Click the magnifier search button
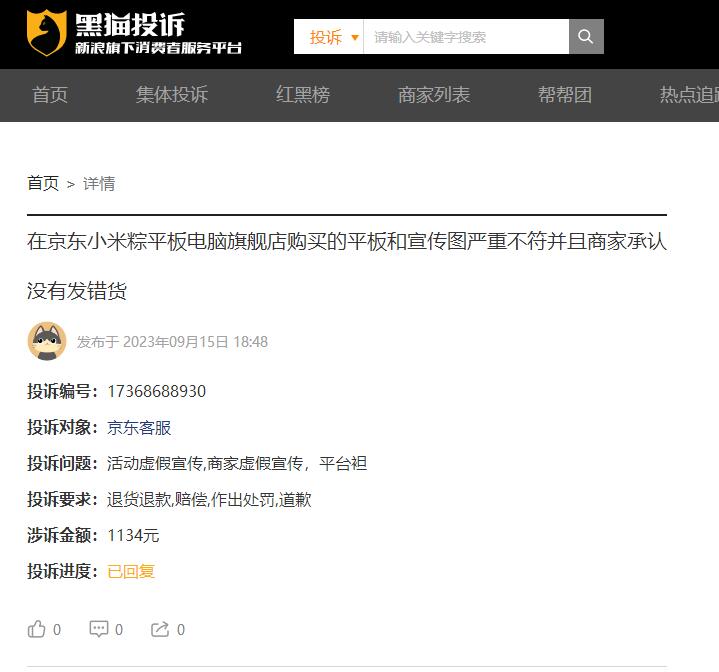 [586, 37]
